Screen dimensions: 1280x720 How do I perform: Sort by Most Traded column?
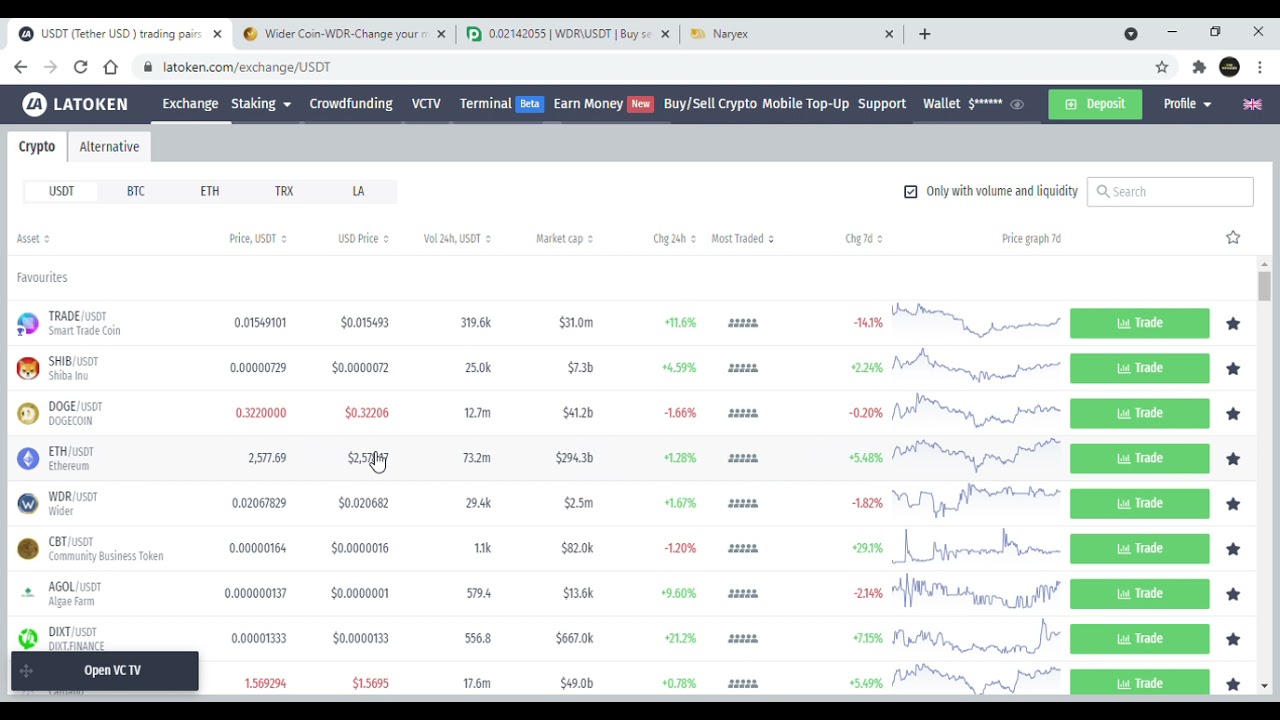[743, 239]
